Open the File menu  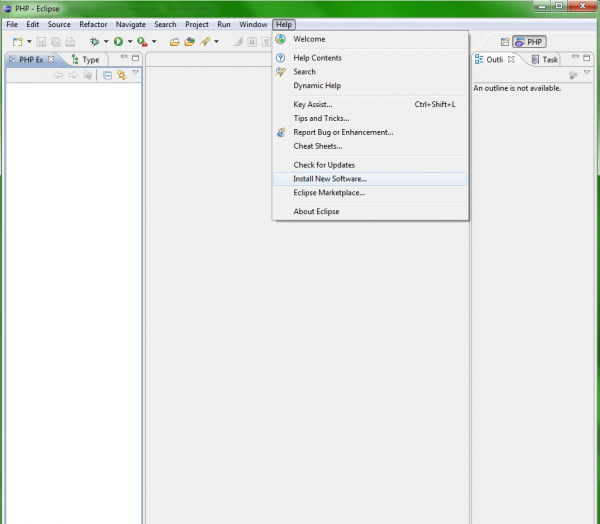tap(12, 24)
